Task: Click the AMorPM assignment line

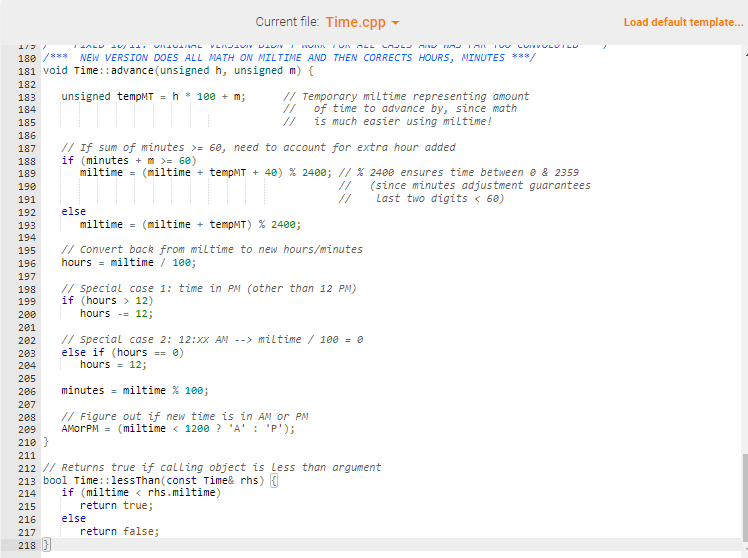Action: point(178,429)
